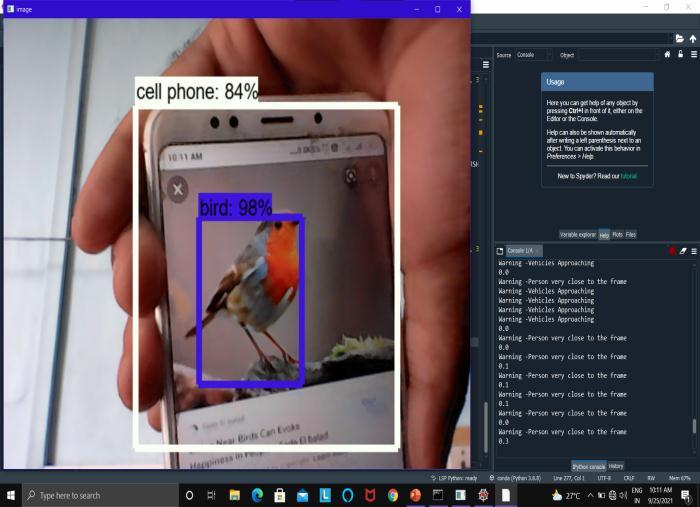This screenshot has width=700, height=507.
Task: Click the RW permission status entry
Action: coord(651,478)
